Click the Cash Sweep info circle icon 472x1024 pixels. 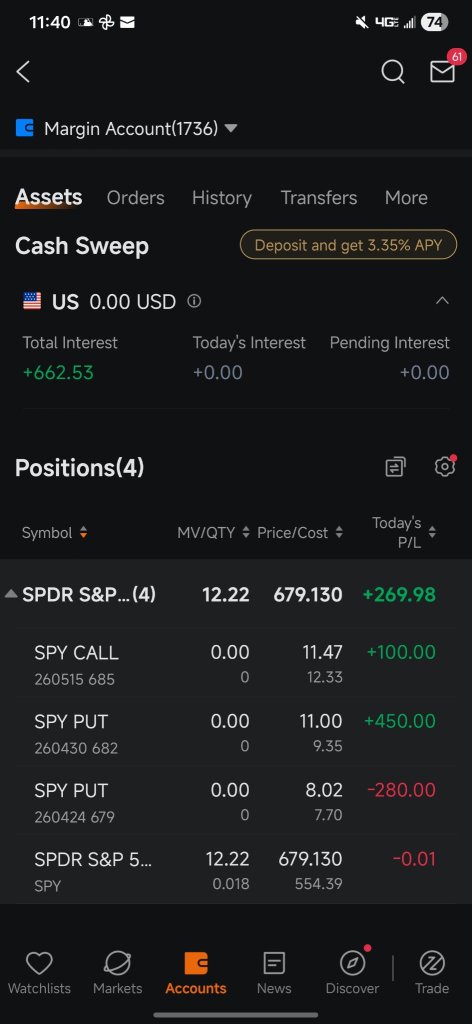194,301
